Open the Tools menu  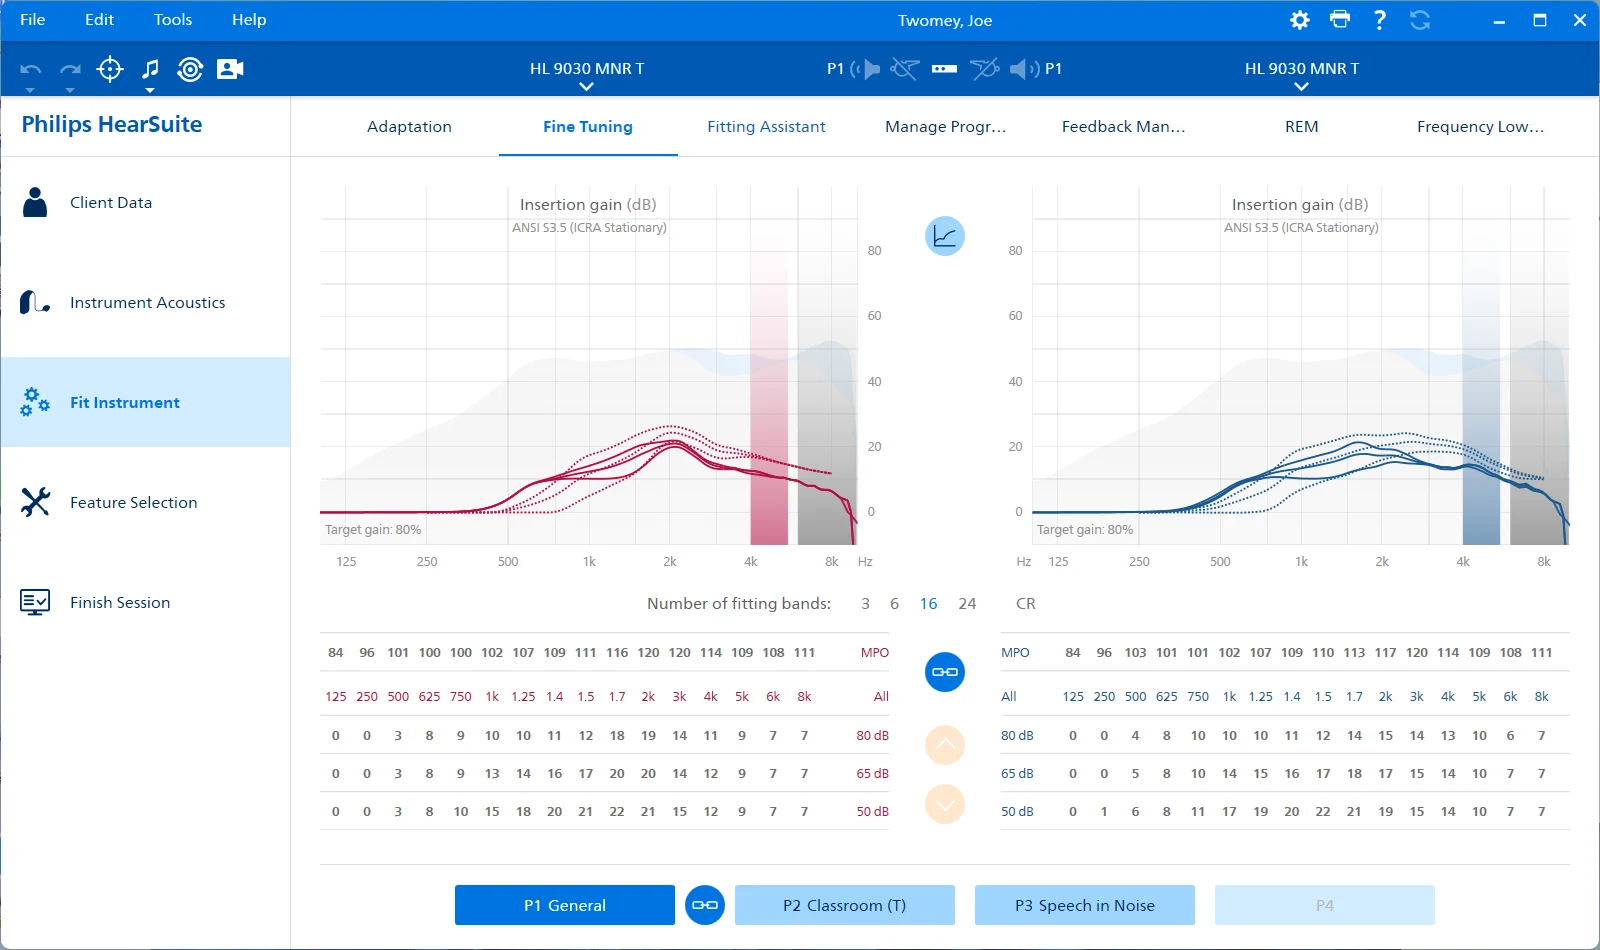point(173,20)
